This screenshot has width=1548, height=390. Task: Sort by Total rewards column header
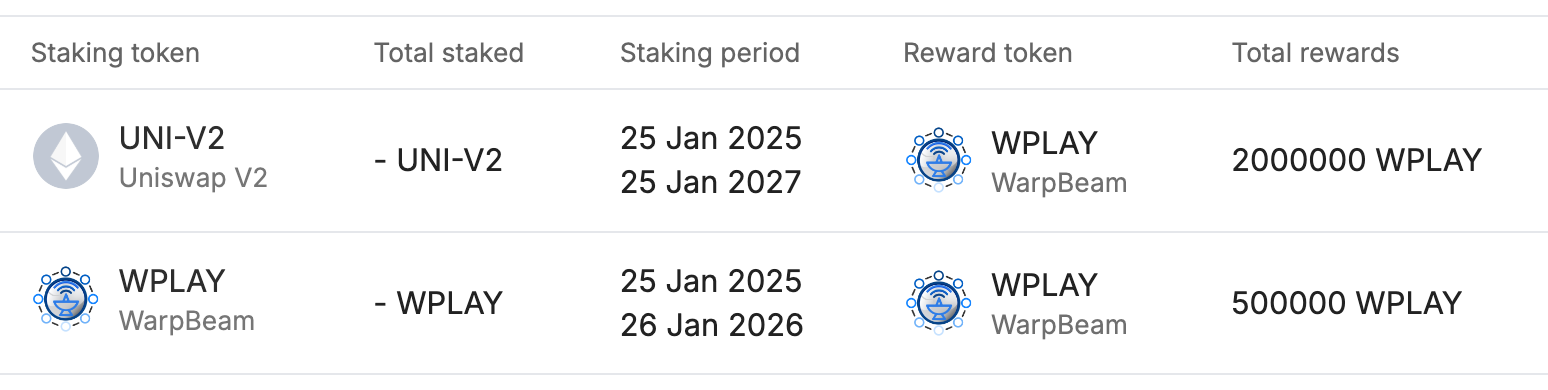(x=1315, y=53)
